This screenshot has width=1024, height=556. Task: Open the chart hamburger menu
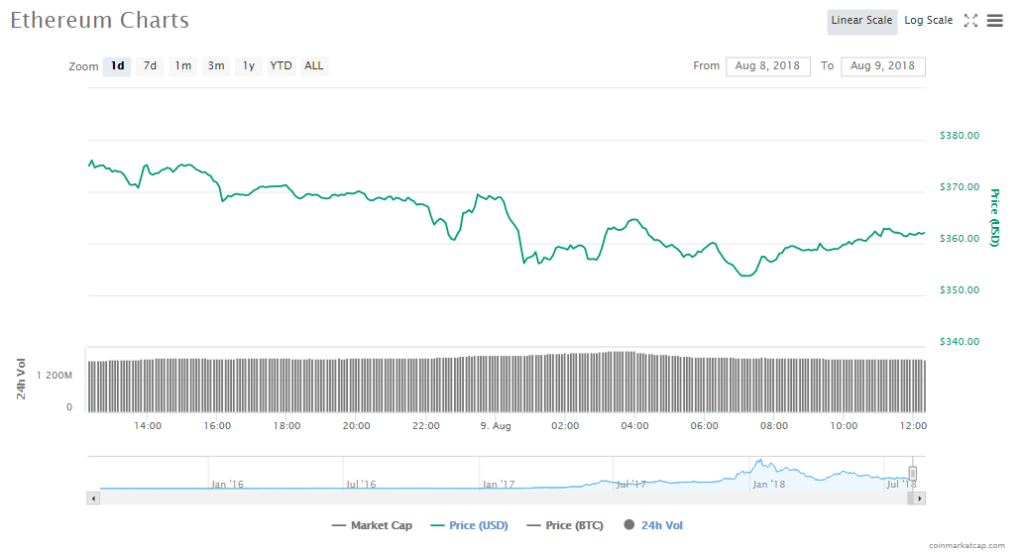(x=995, y=20)
